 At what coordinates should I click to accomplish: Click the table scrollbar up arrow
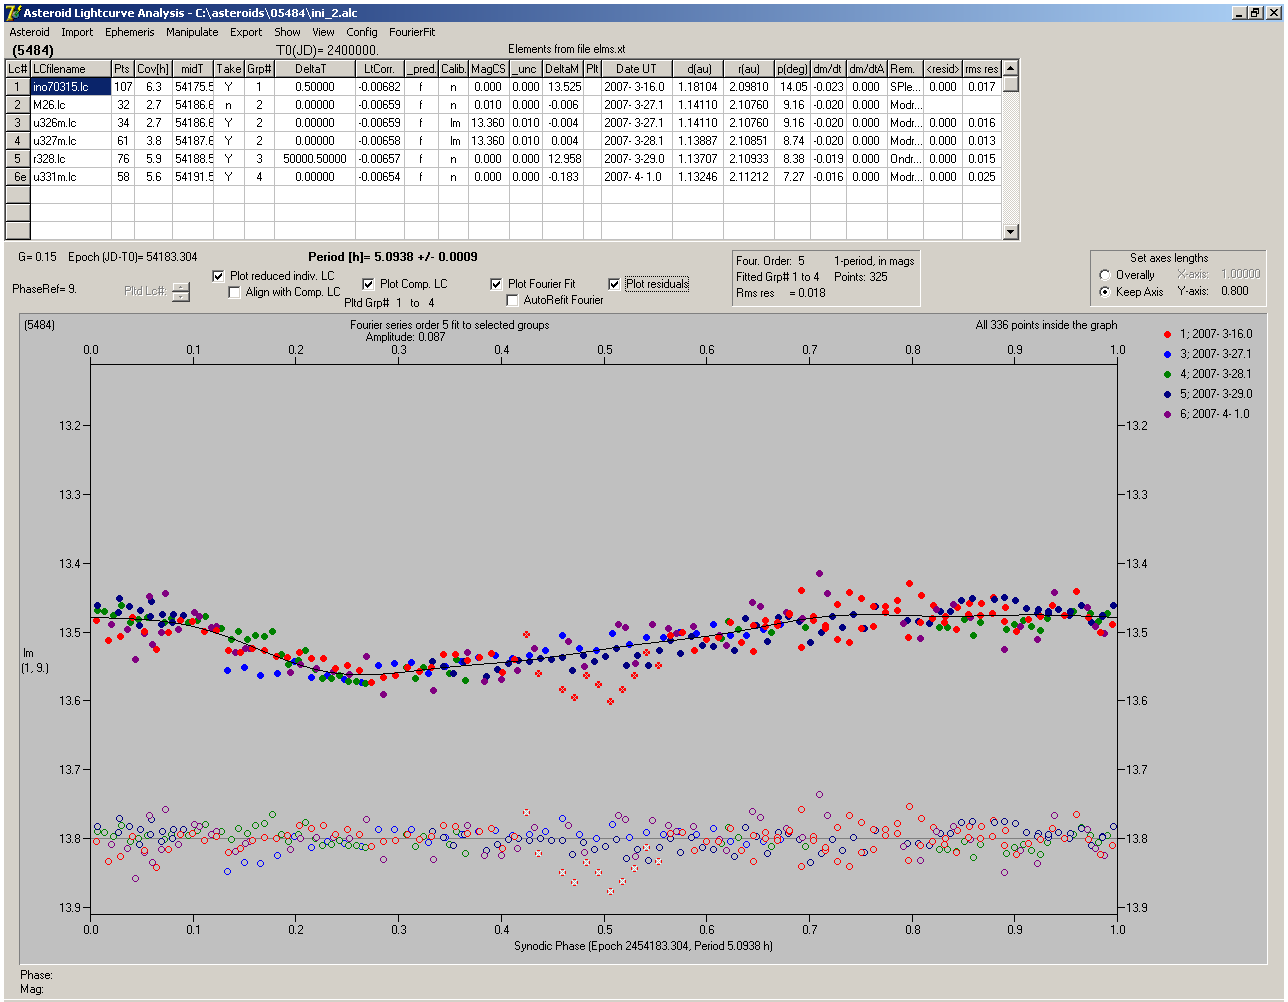1010,68
